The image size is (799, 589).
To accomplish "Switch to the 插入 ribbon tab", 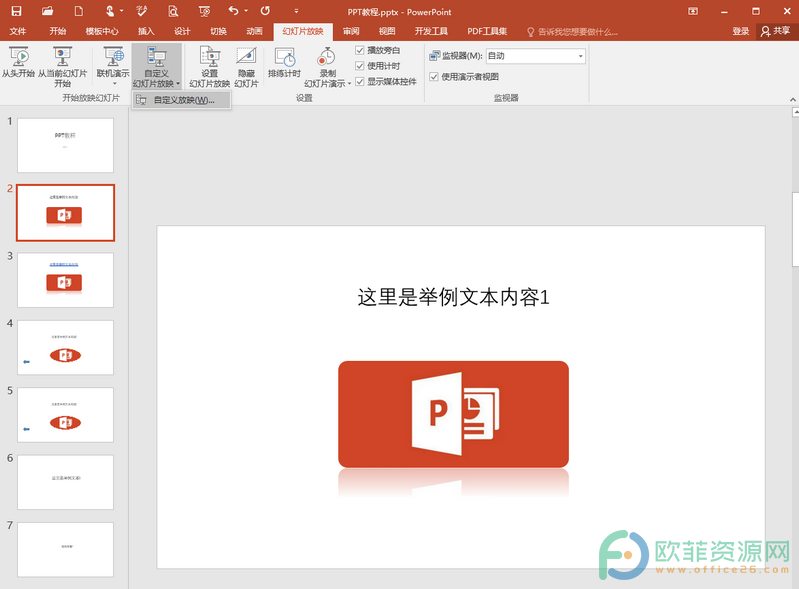I will [146, 32].
